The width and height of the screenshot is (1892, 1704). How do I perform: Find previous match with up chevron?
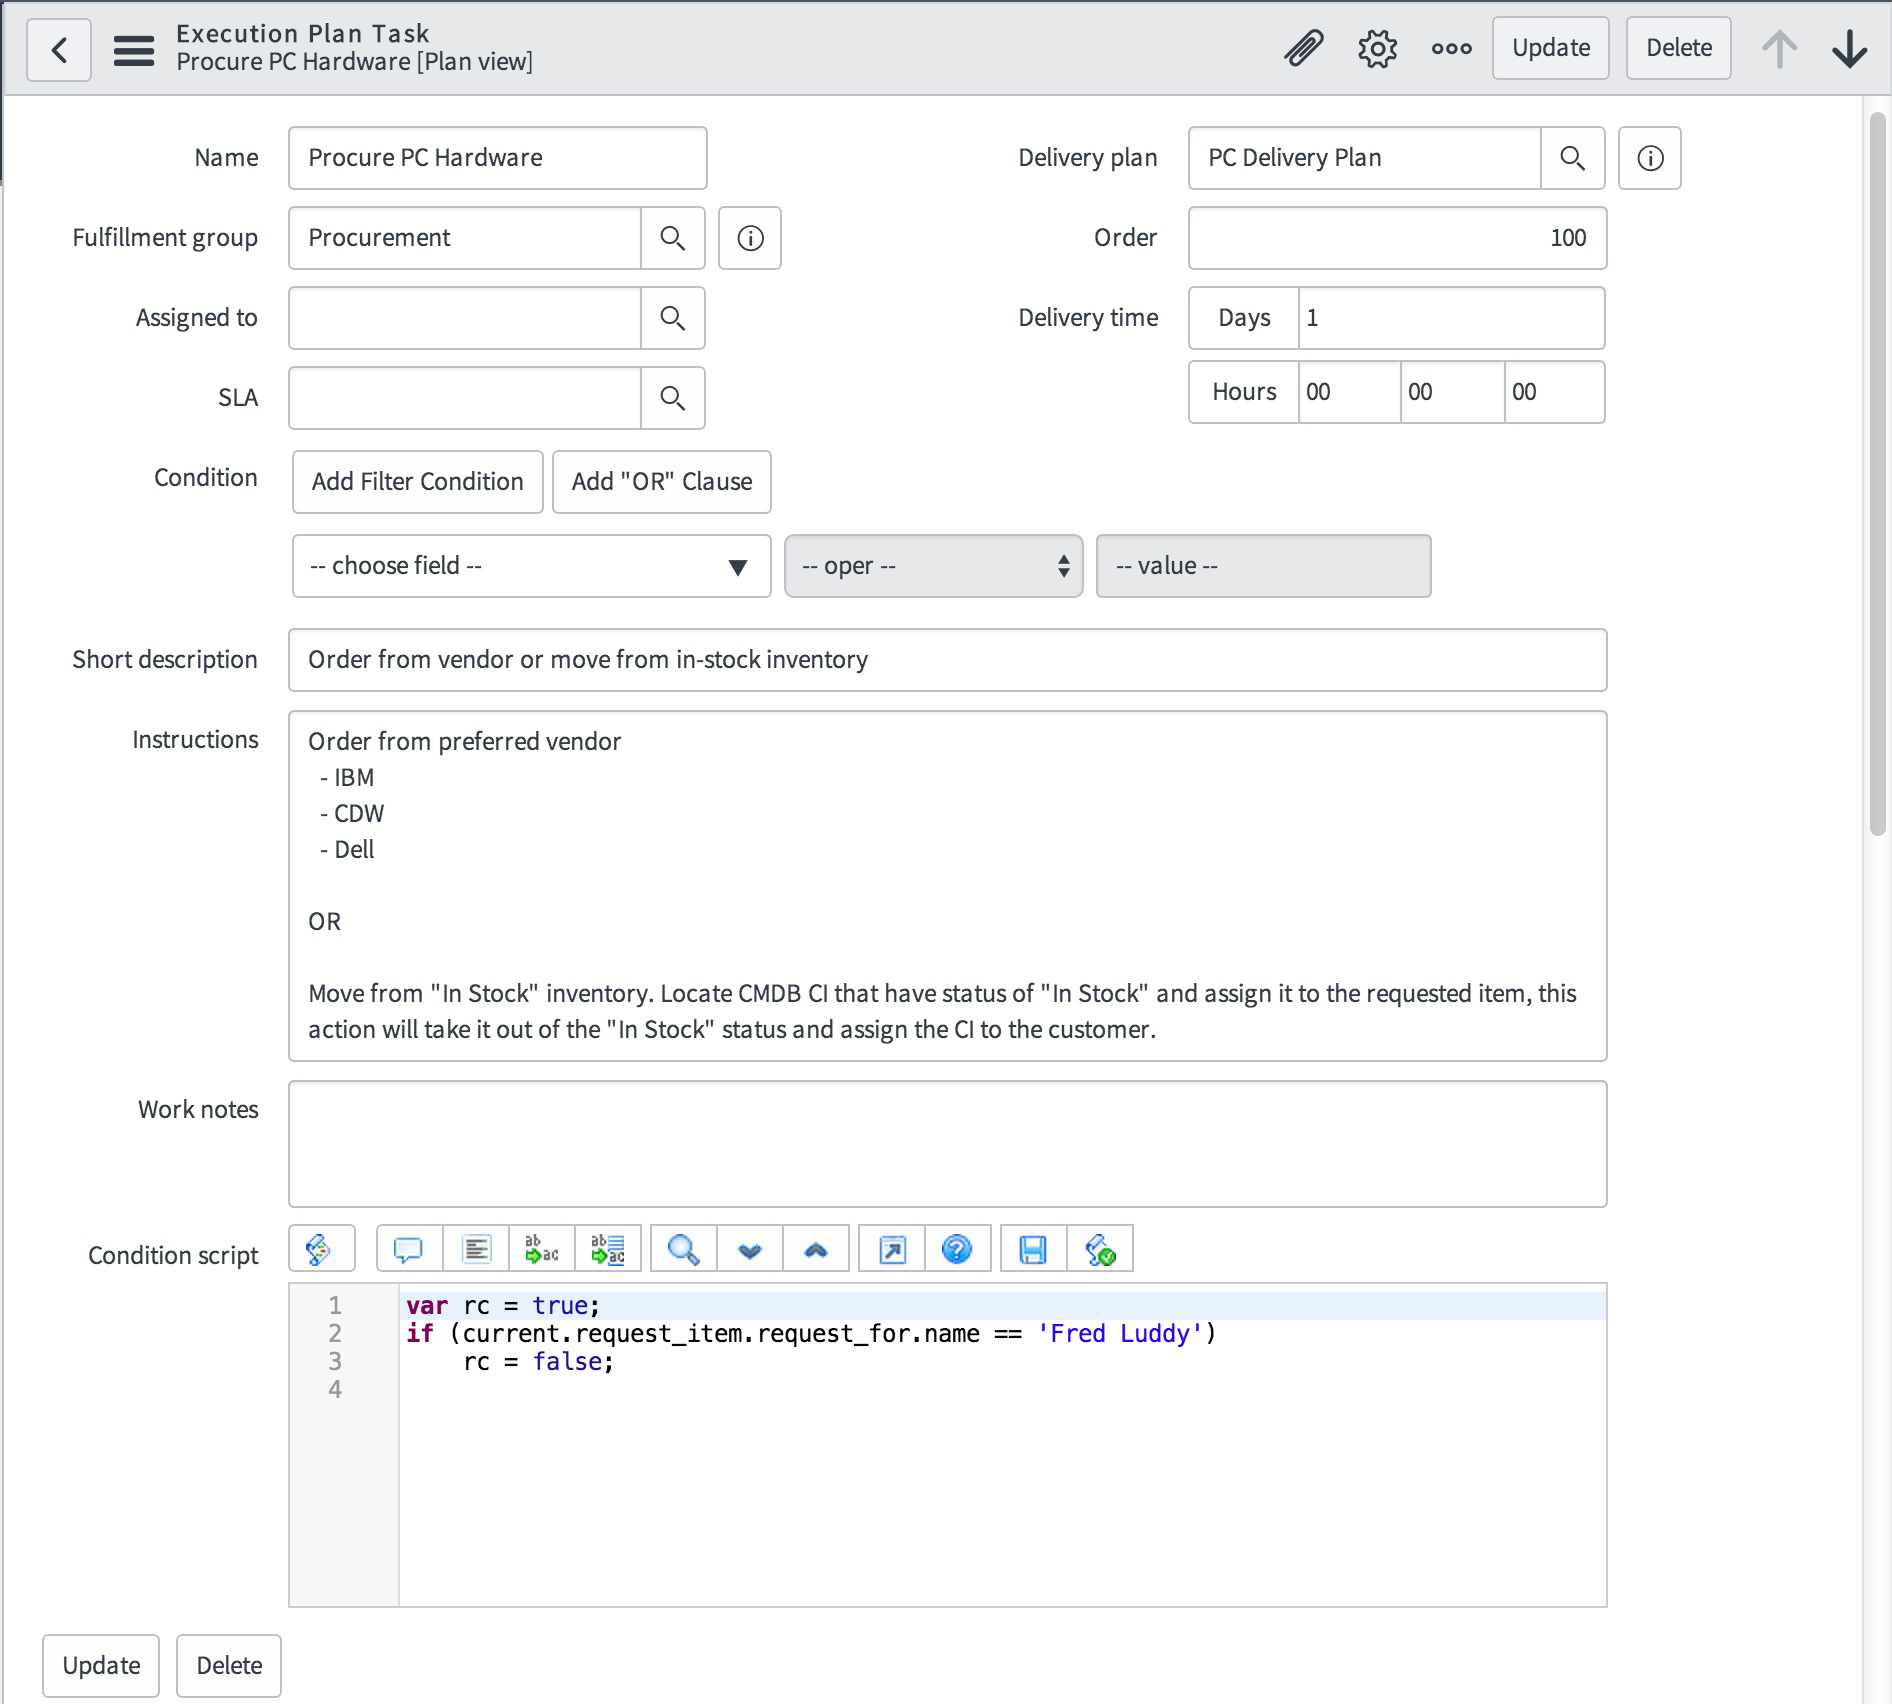click(x=816, y=1249)
